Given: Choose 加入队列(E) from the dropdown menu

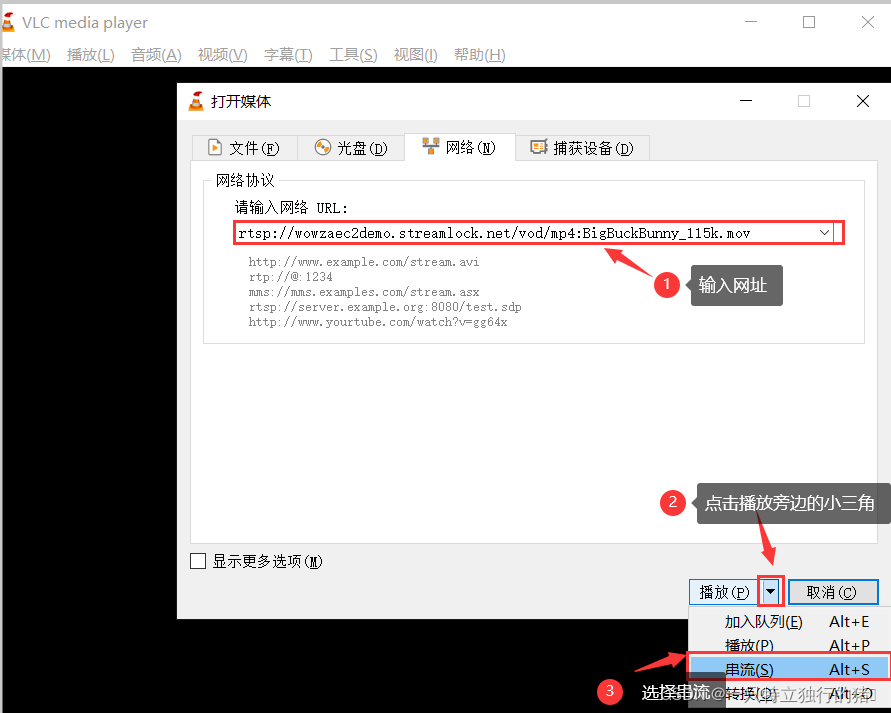Looking at the screenshot, I should pos(789,622).
